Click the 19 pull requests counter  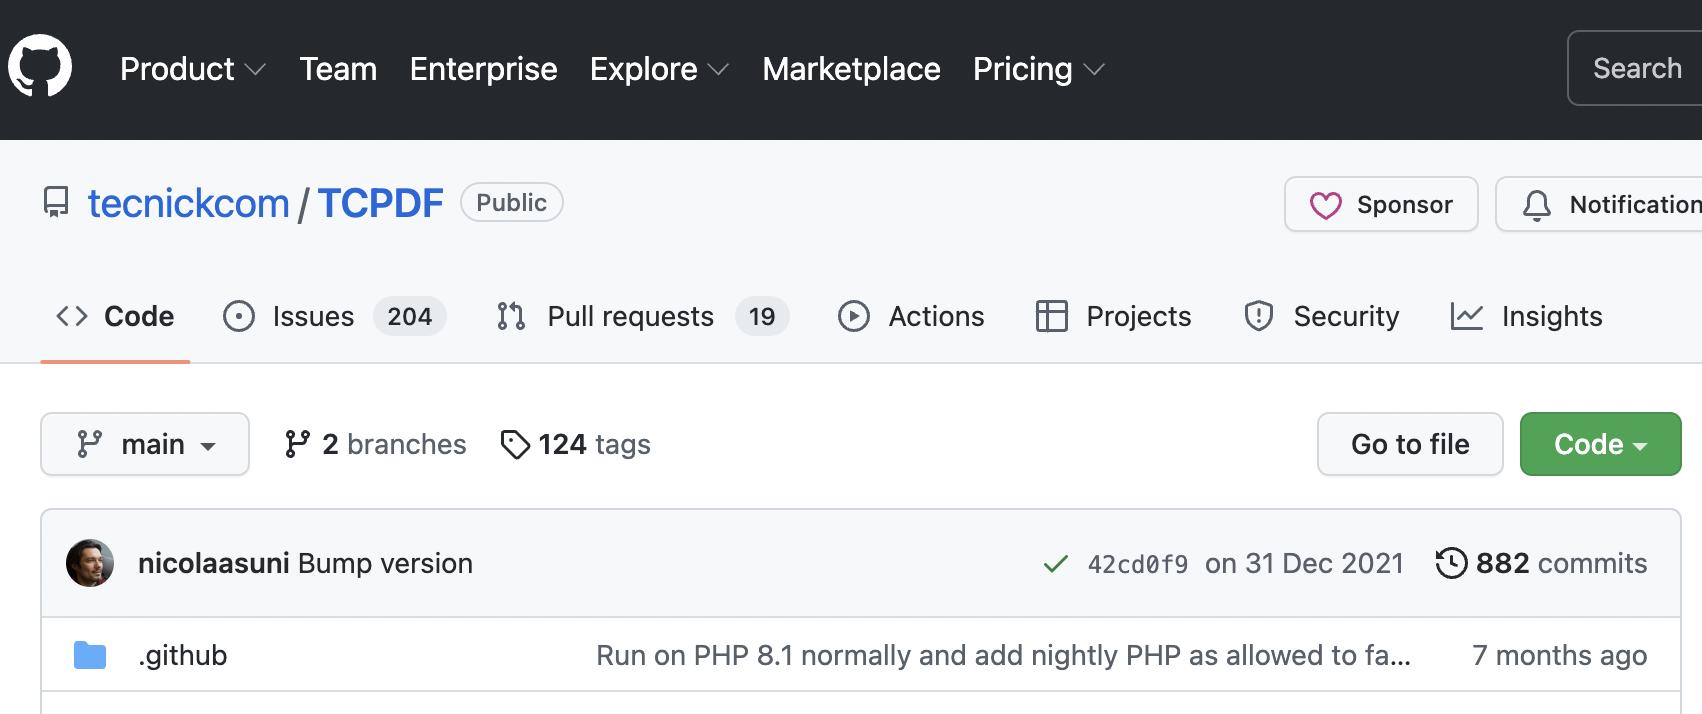click(762, 316)
